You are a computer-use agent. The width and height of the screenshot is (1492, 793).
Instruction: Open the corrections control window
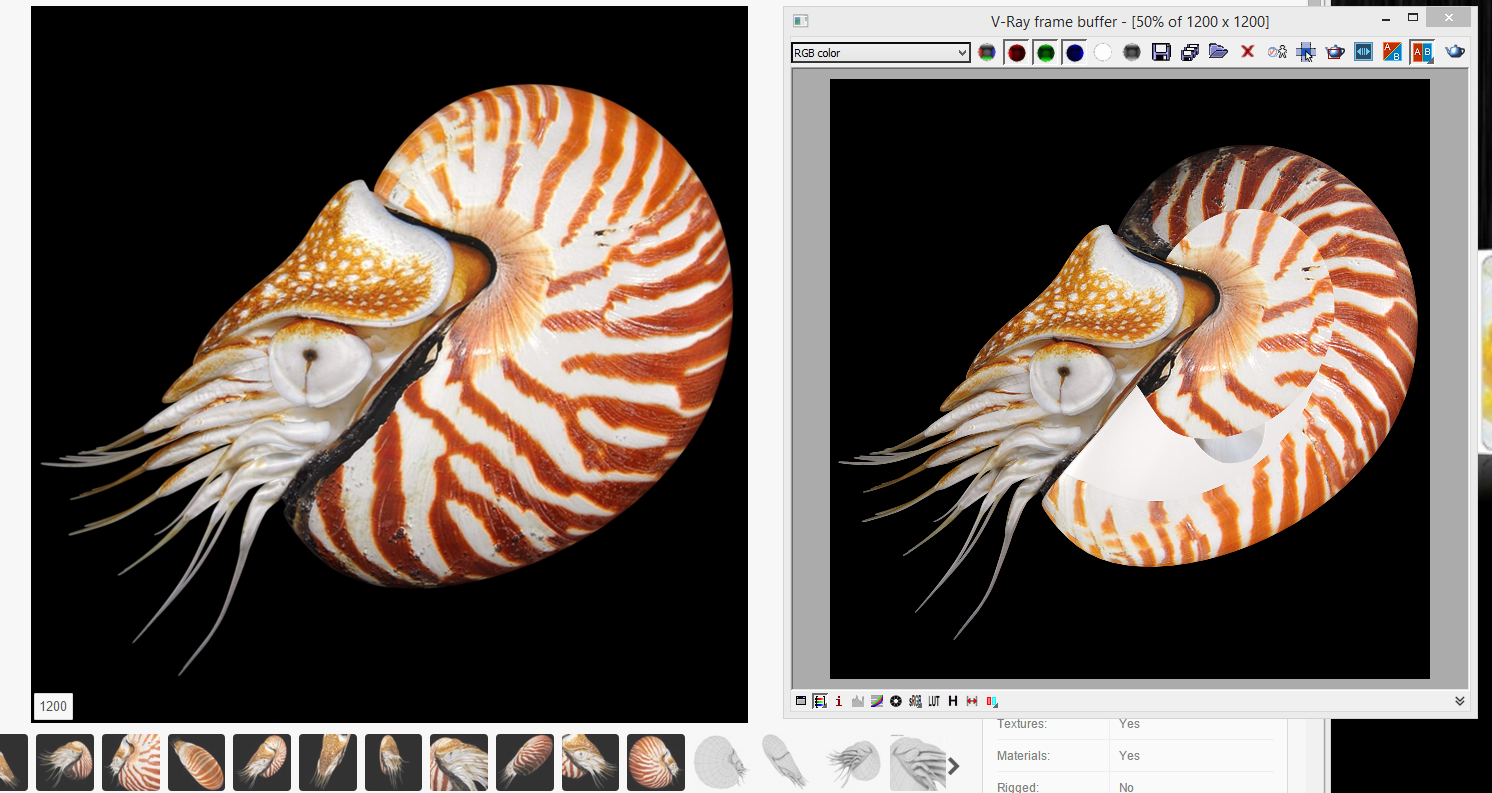click(818, 701)
